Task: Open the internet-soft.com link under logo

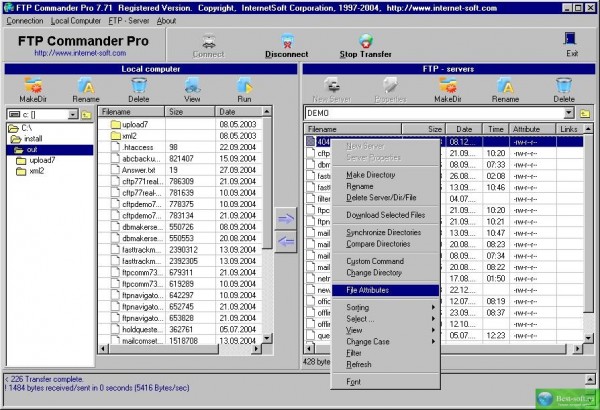Action: click(80, 53)
